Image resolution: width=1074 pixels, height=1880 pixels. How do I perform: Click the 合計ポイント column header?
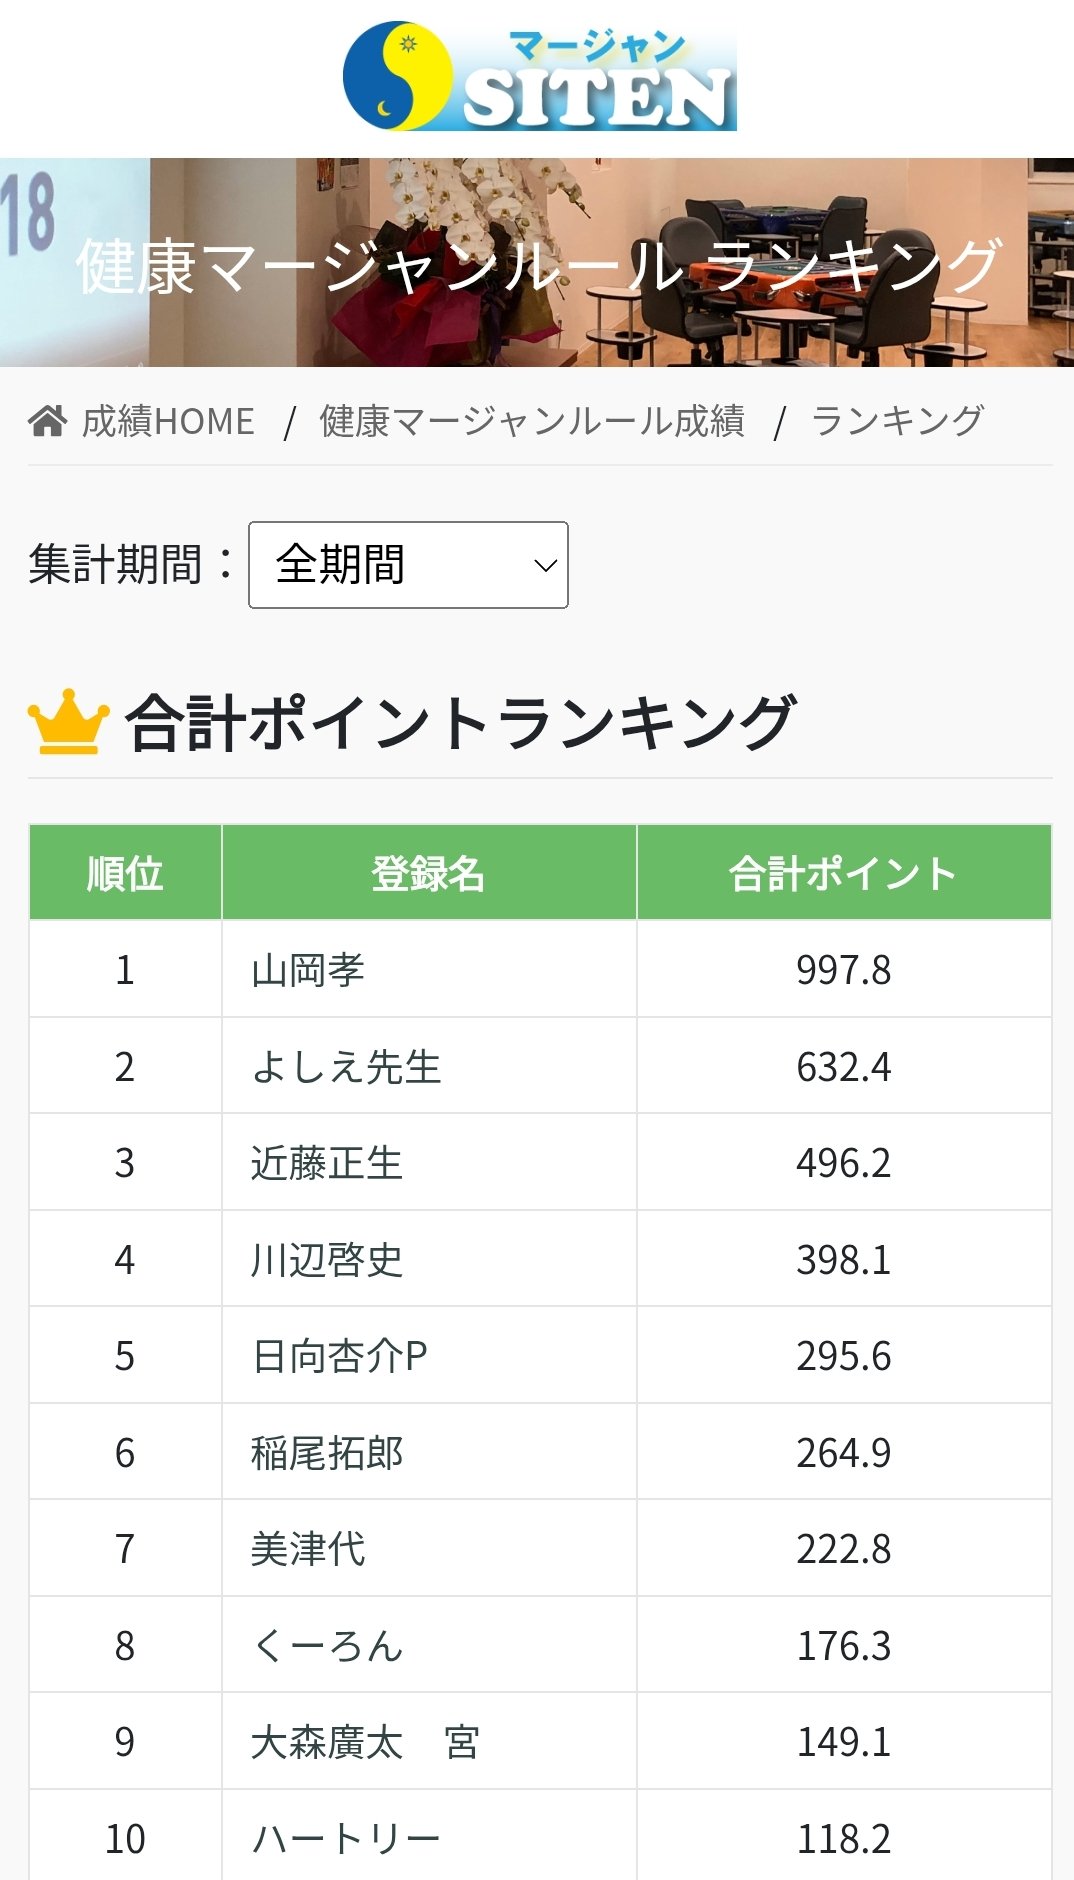[843, 873]
